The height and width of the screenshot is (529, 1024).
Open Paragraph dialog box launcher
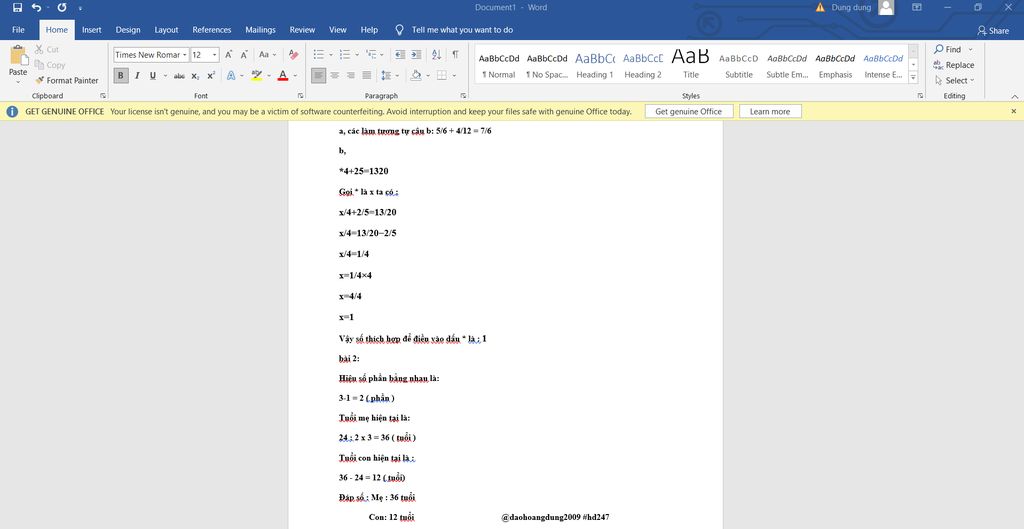464,95
